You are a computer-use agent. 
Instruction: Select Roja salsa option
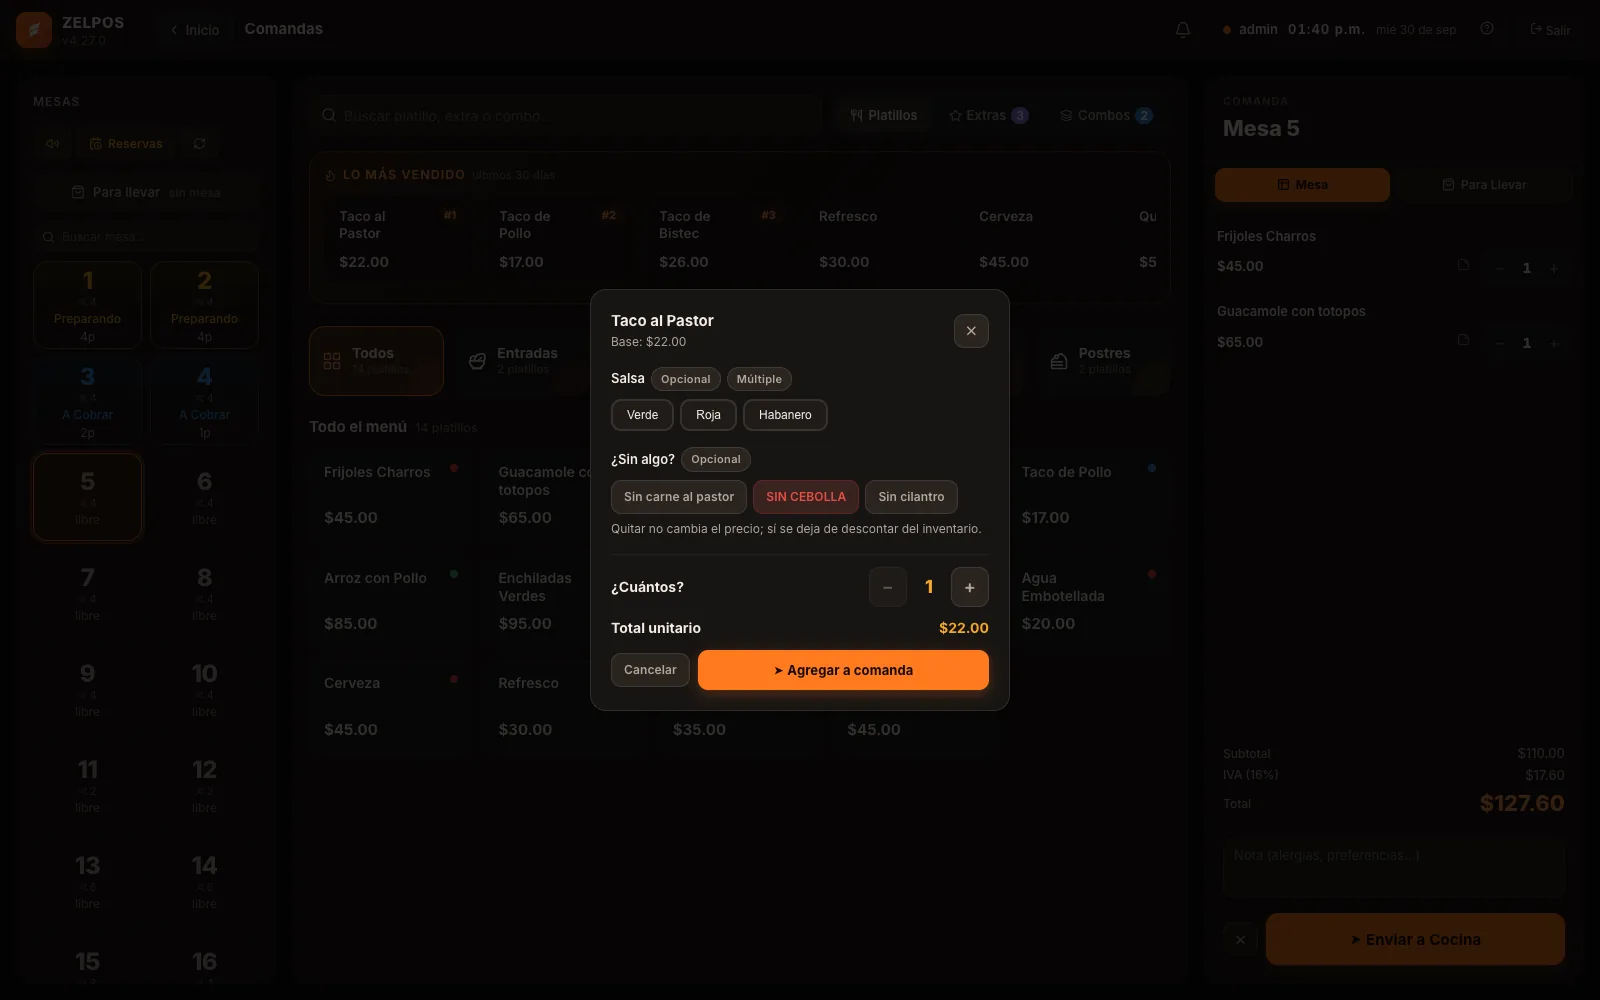[x=708, y=415]
